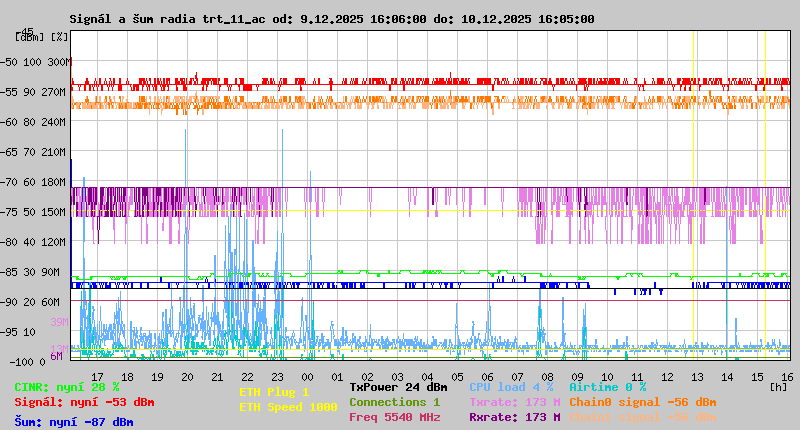This screenshot has height=430, width=800.
Task: Click the x-axis hour label '07'
Action: pyautogui.click(x=517, y=377)
